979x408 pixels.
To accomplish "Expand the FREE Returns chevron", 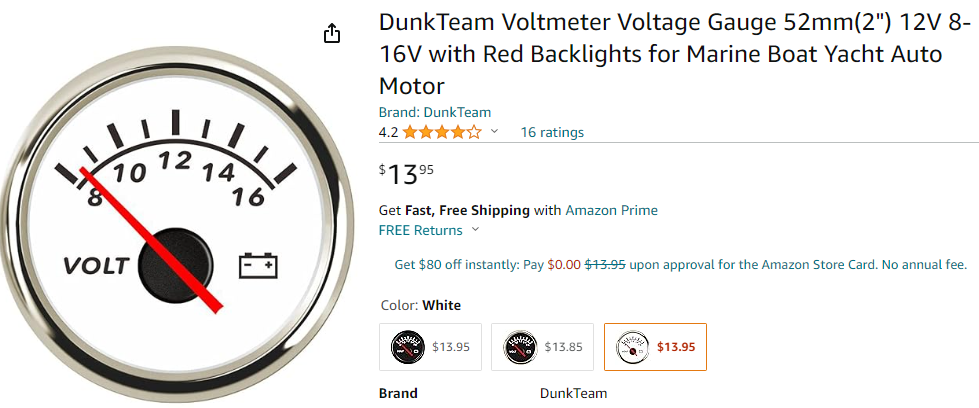I will [475, 230].
